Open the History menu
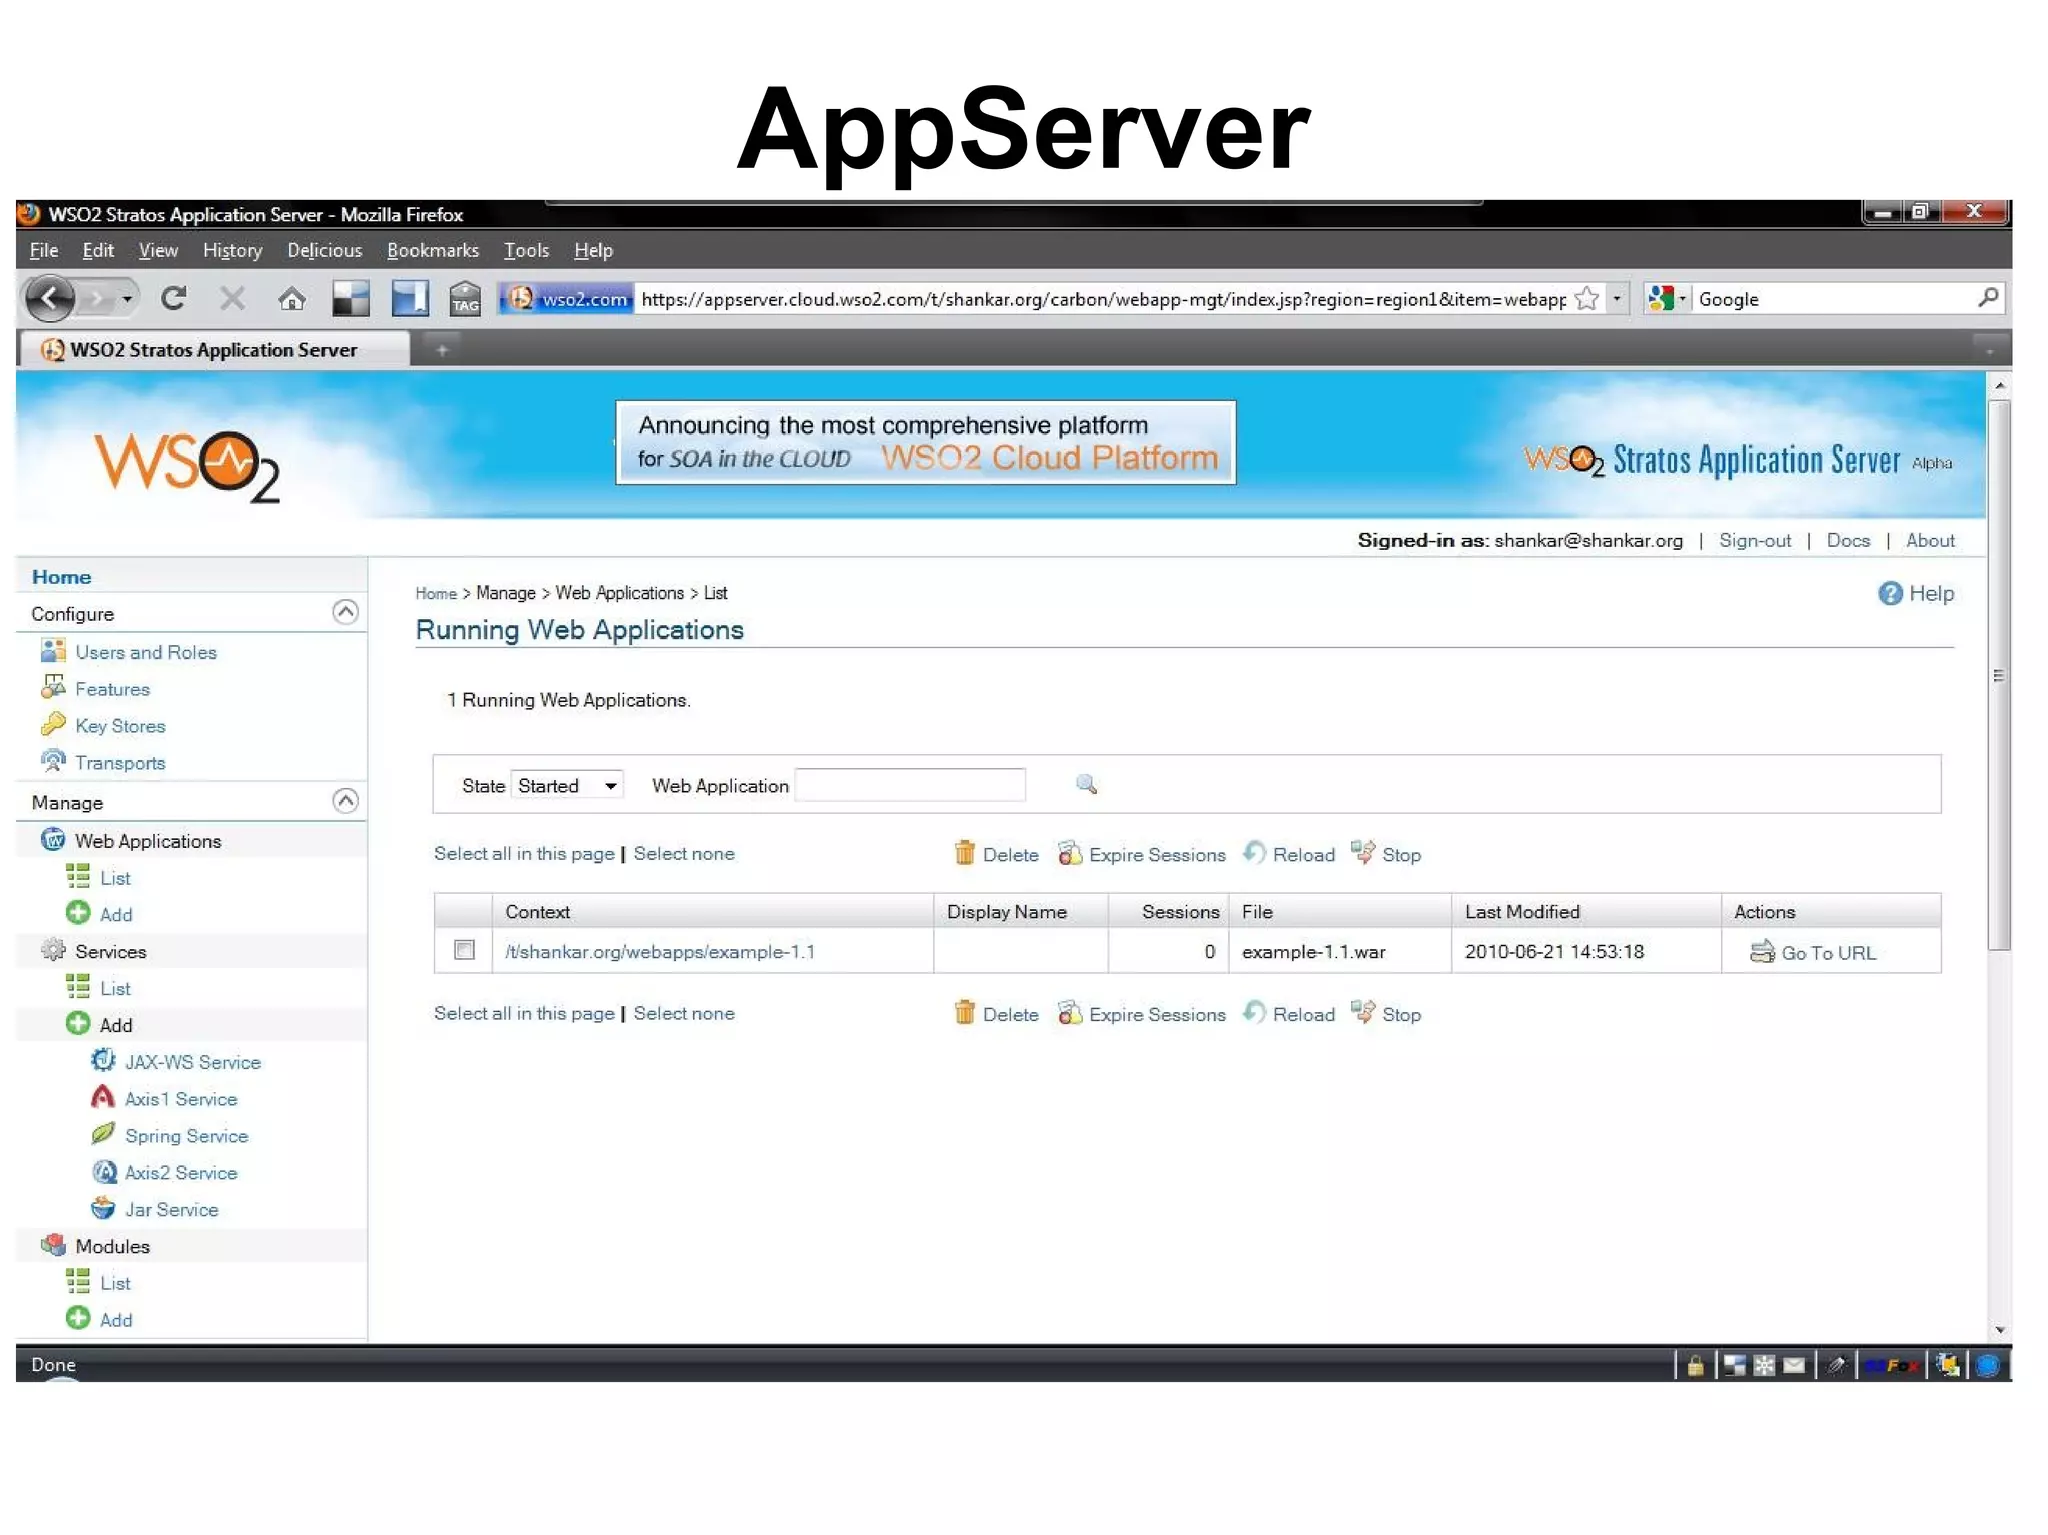The image size is (2048, 1535). 232,250
